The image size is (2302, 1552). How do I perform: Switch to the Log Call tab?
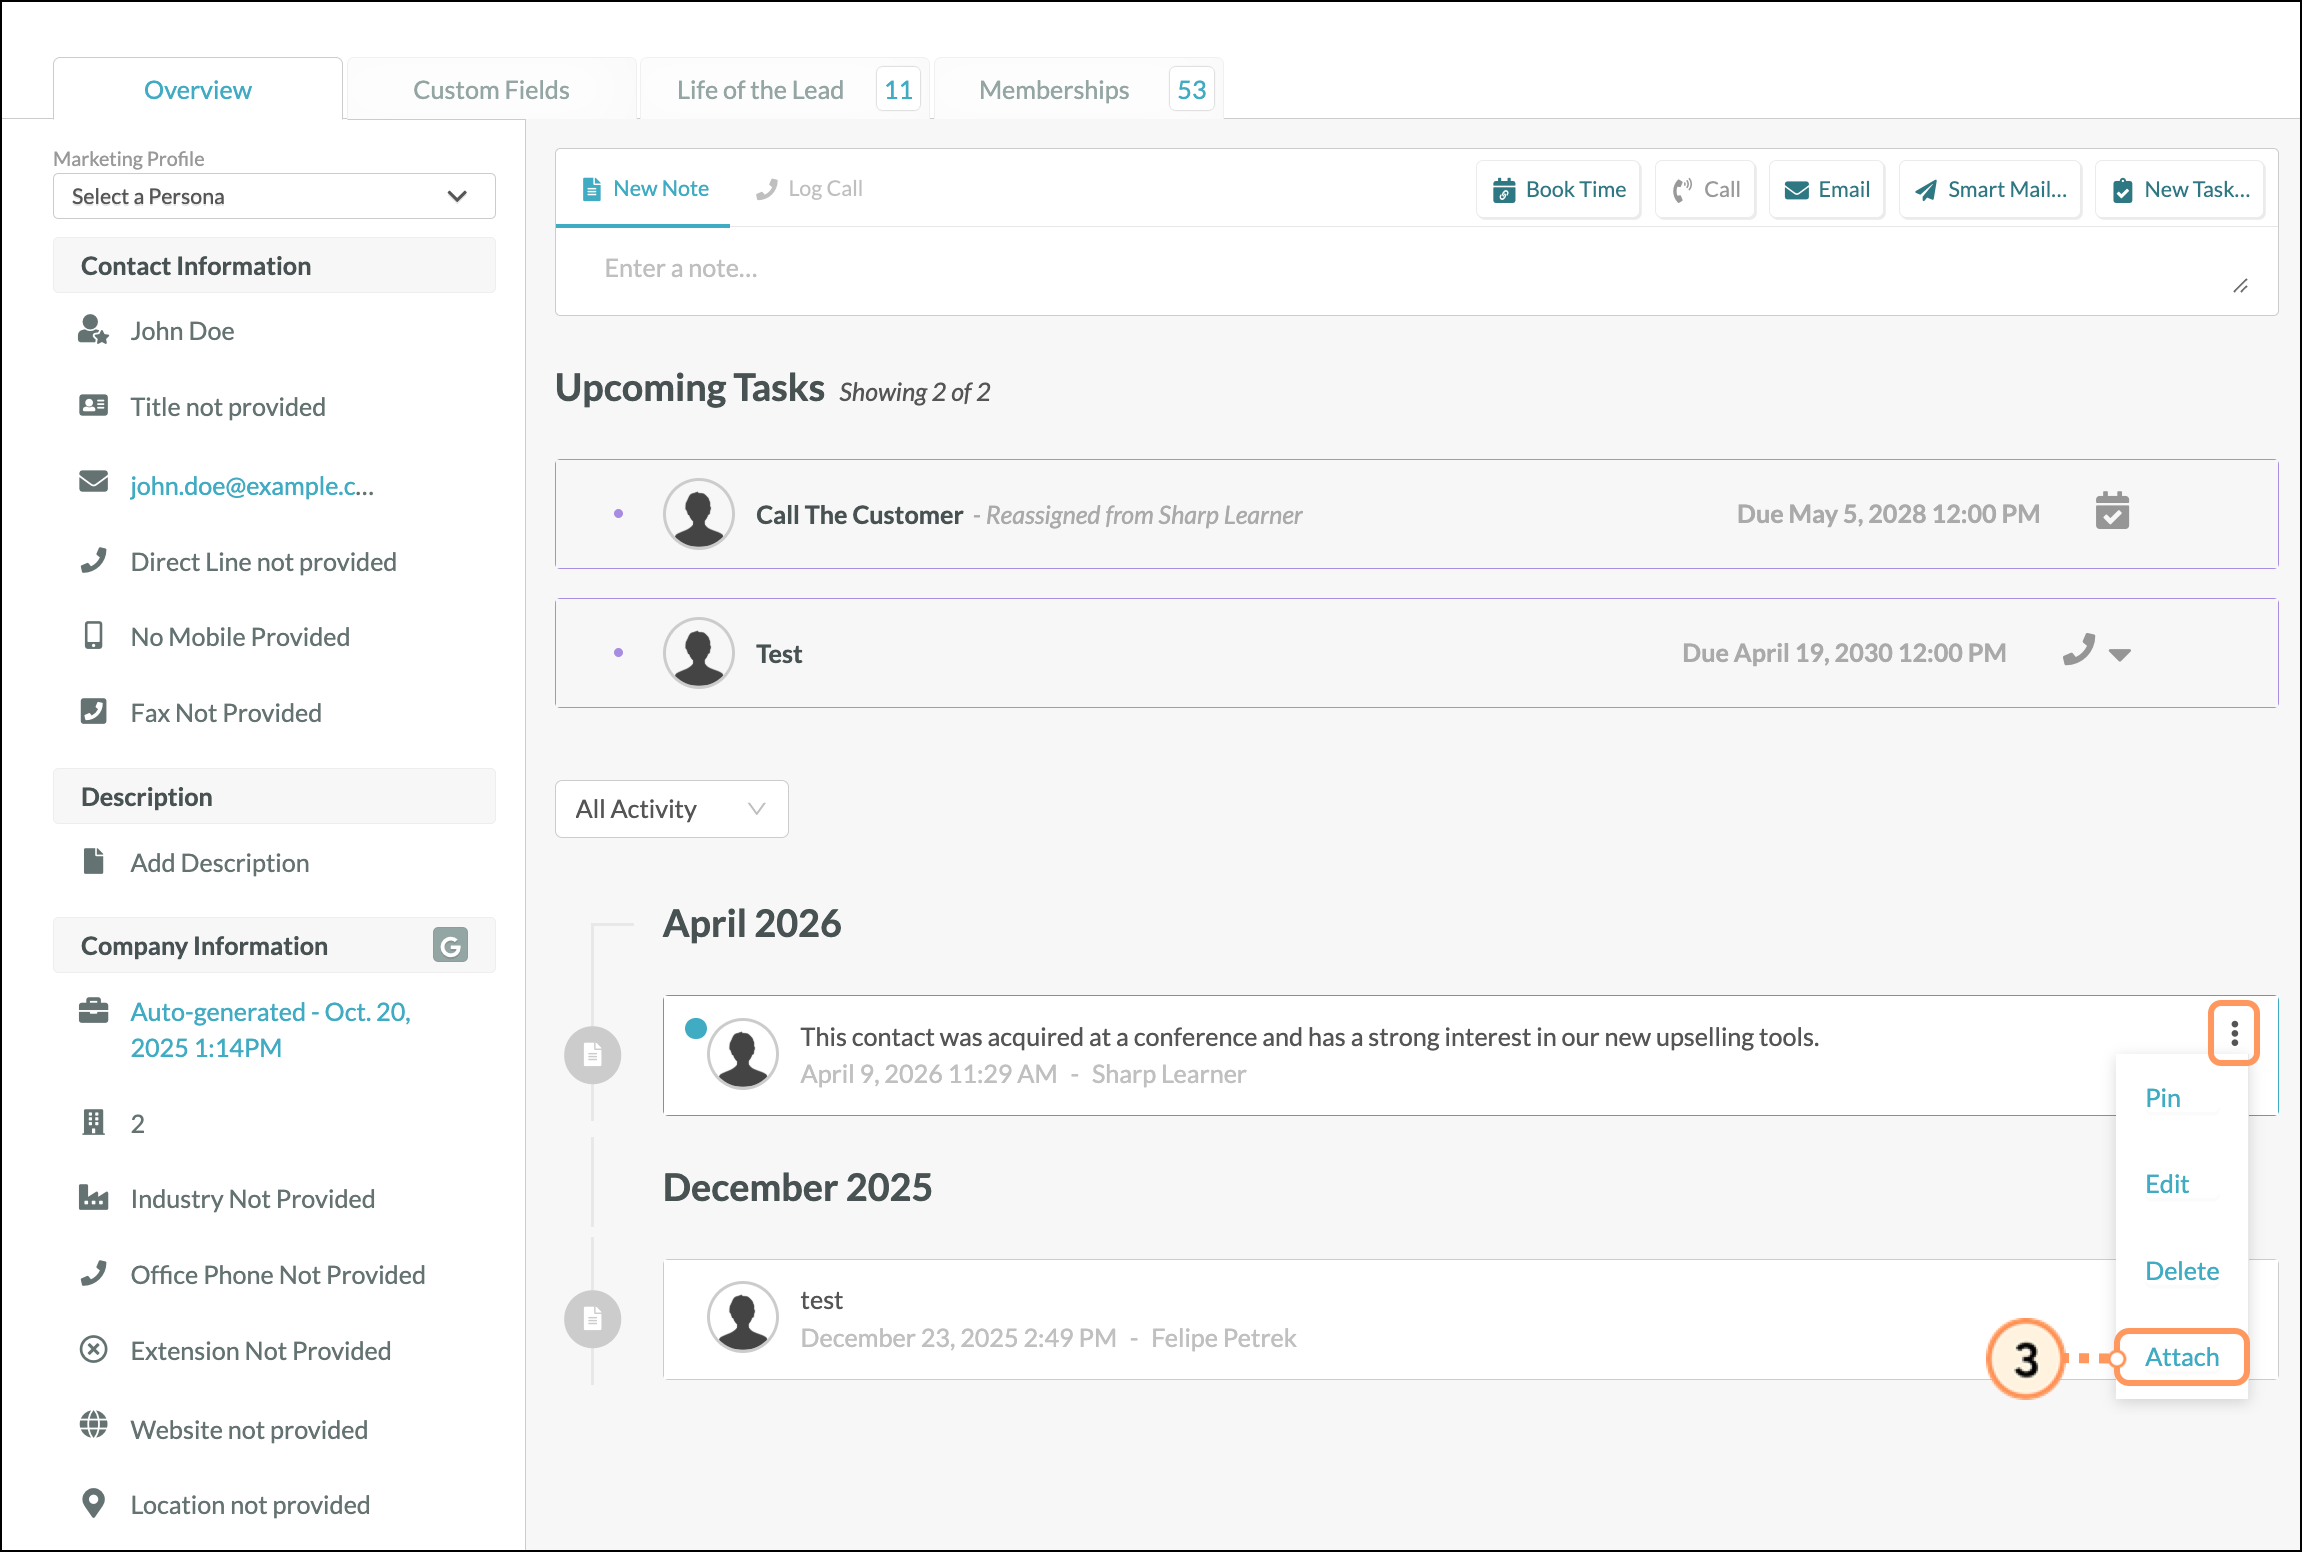(x=810, y=189)
